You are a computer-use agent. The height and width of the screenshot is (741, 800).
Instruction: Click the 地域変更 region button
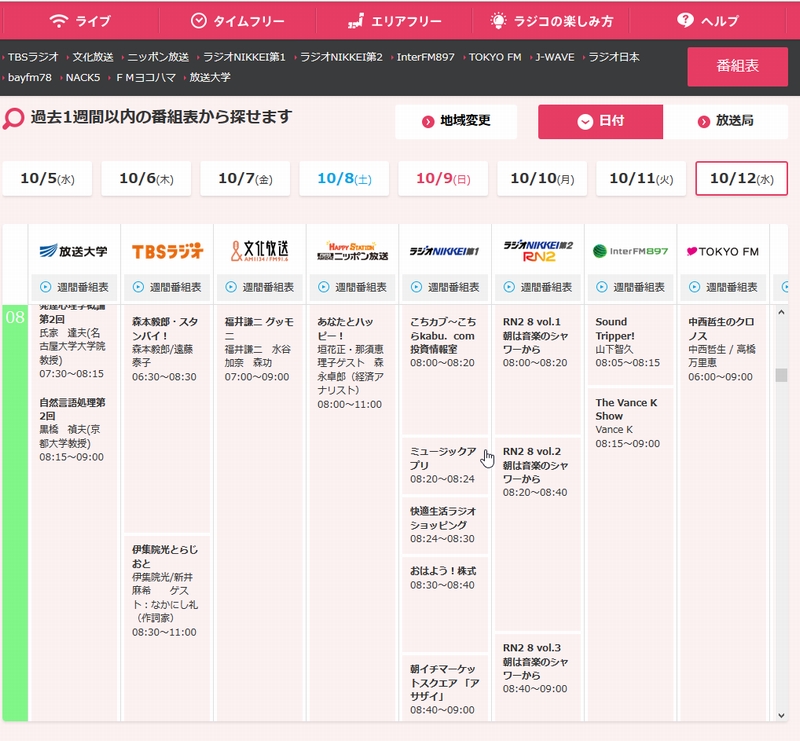456,121
